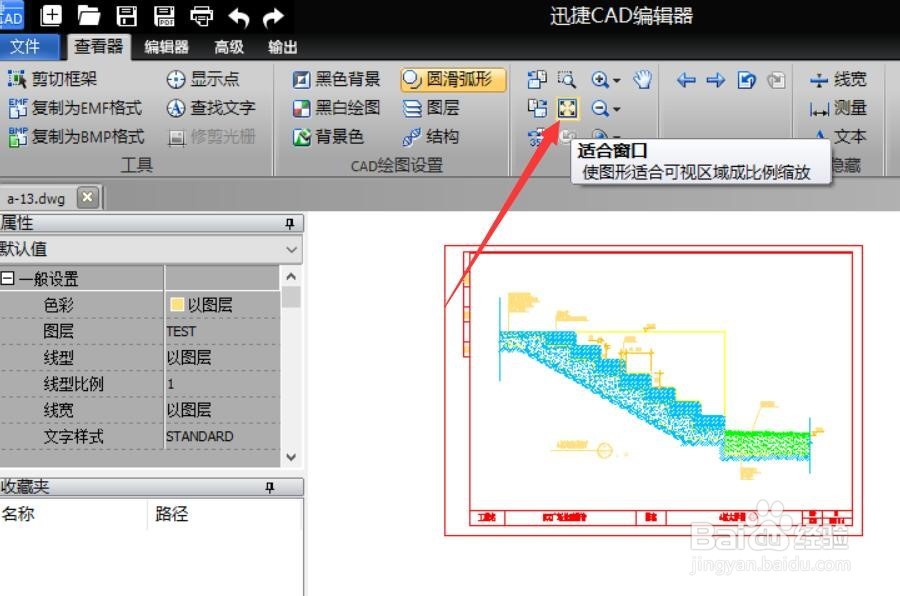Click the zoom in magnifier icon
This screenshot has height=596, width=900.
coord(600,79)
